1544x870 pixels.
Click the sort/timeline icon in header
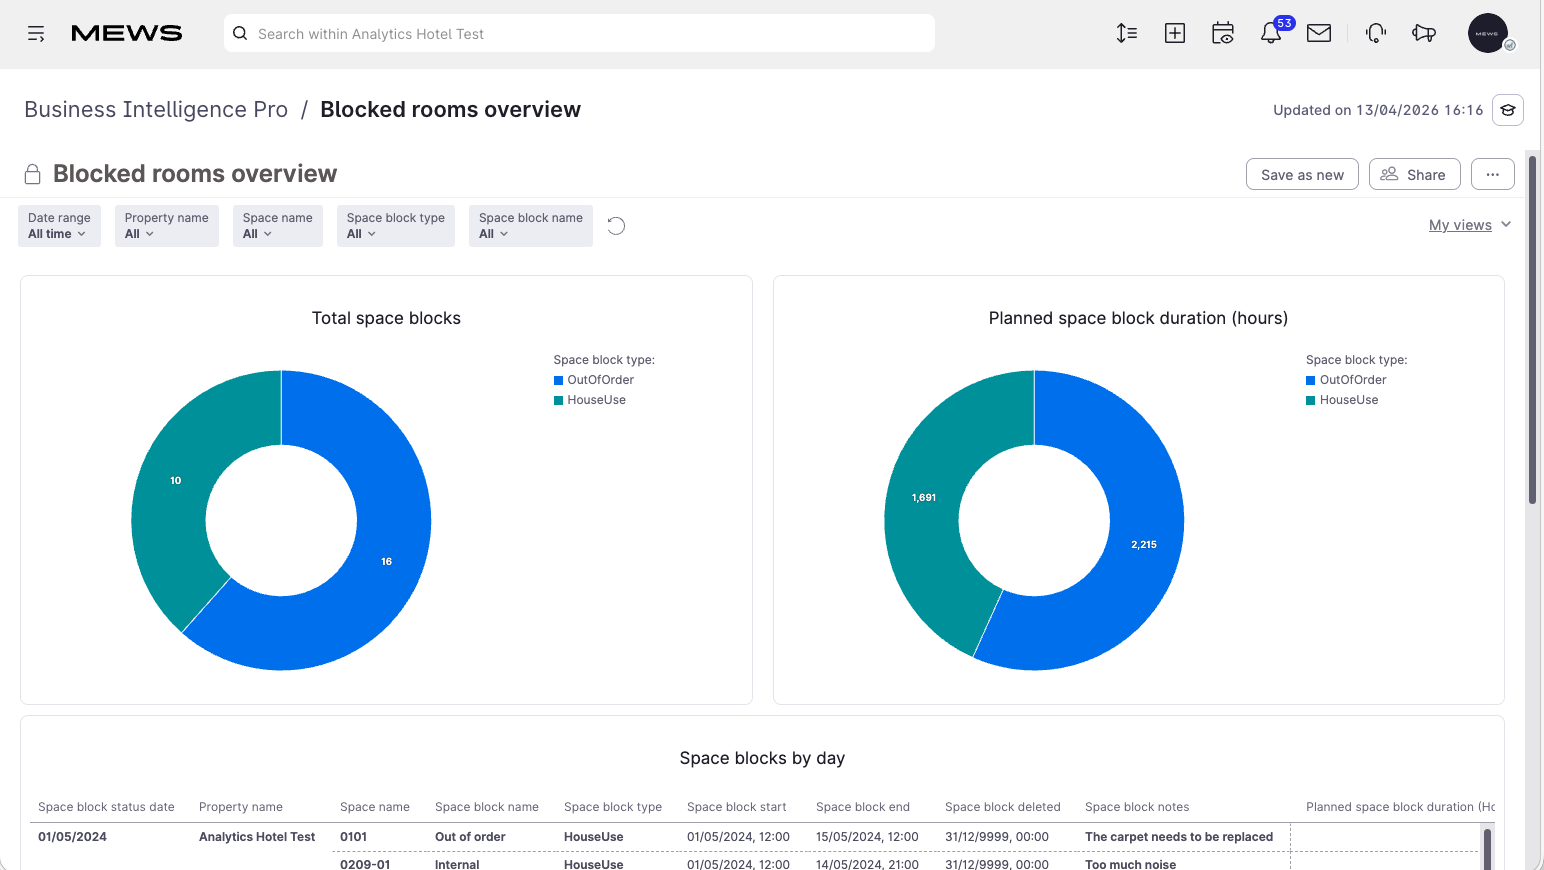(x=1127, y=33)
